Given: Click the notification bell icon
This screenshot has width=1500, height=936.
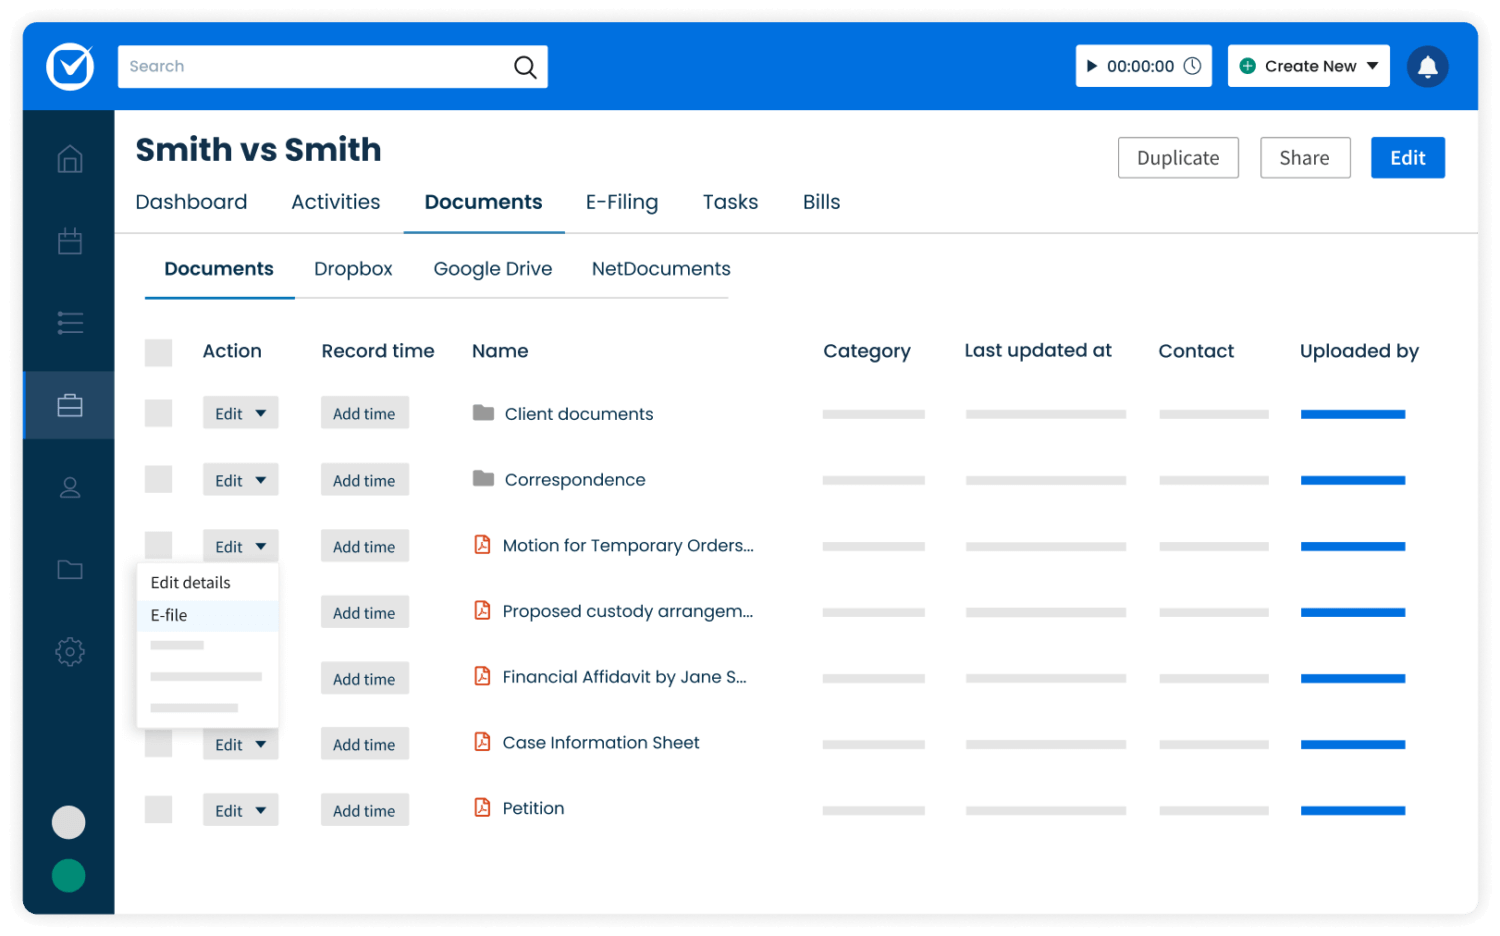Looking at the screenshot, I should pos(1428,66).
